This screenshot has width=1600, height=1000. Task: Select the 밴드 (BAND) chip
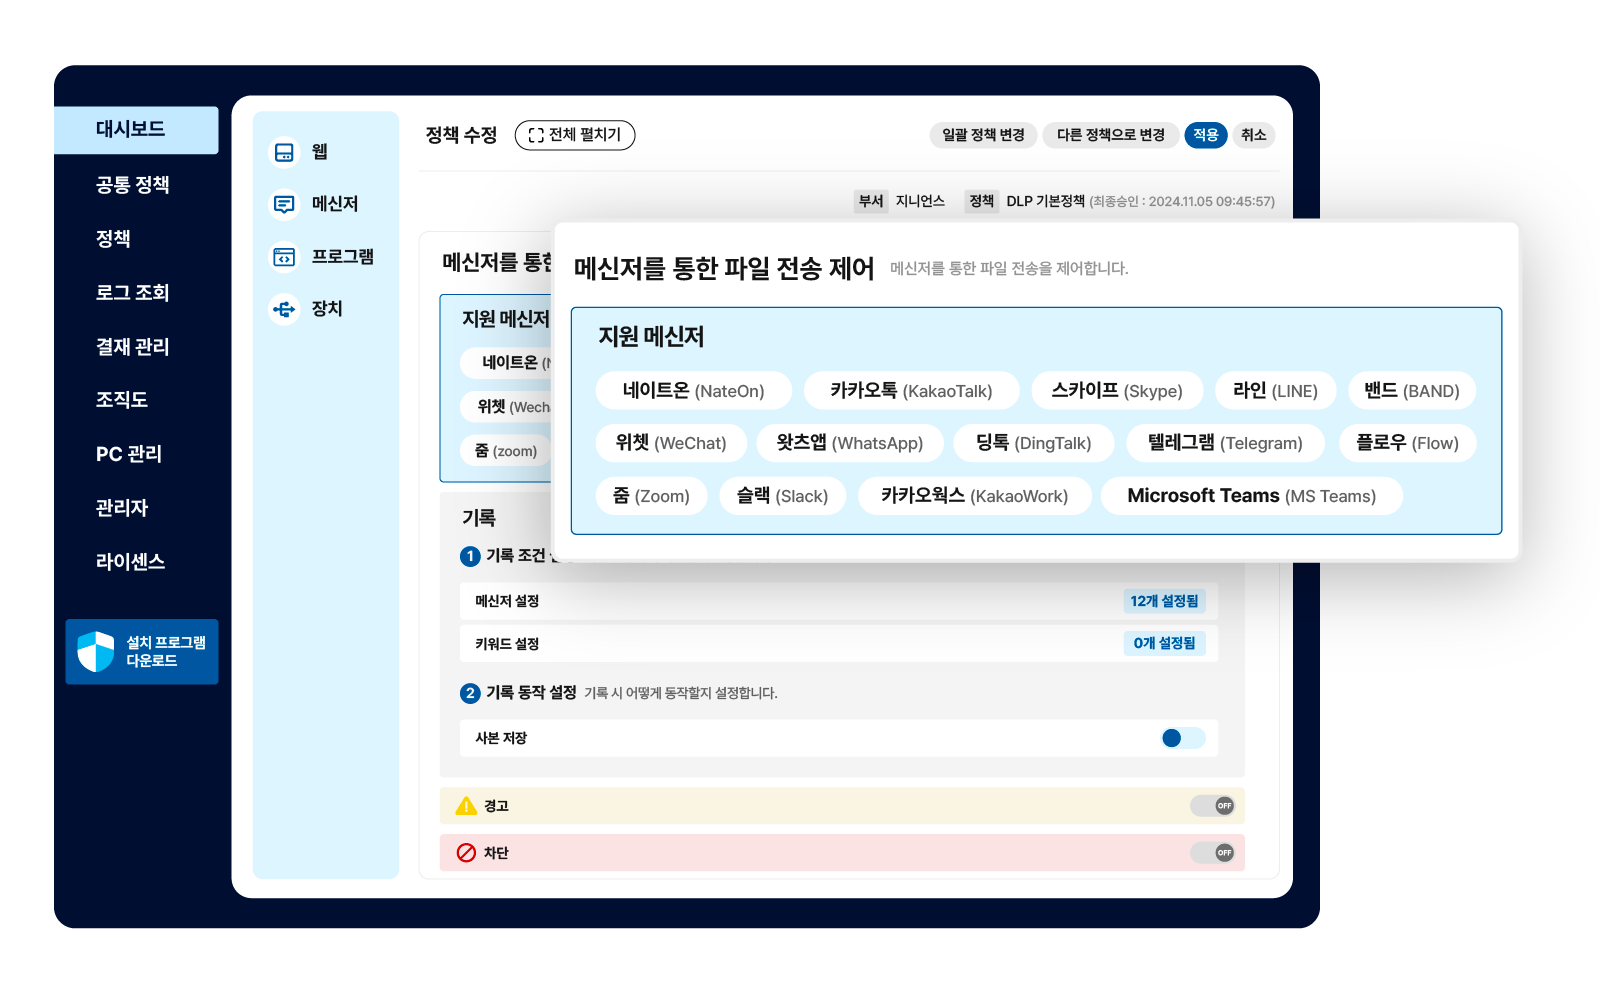click(x=1412, y=391)
